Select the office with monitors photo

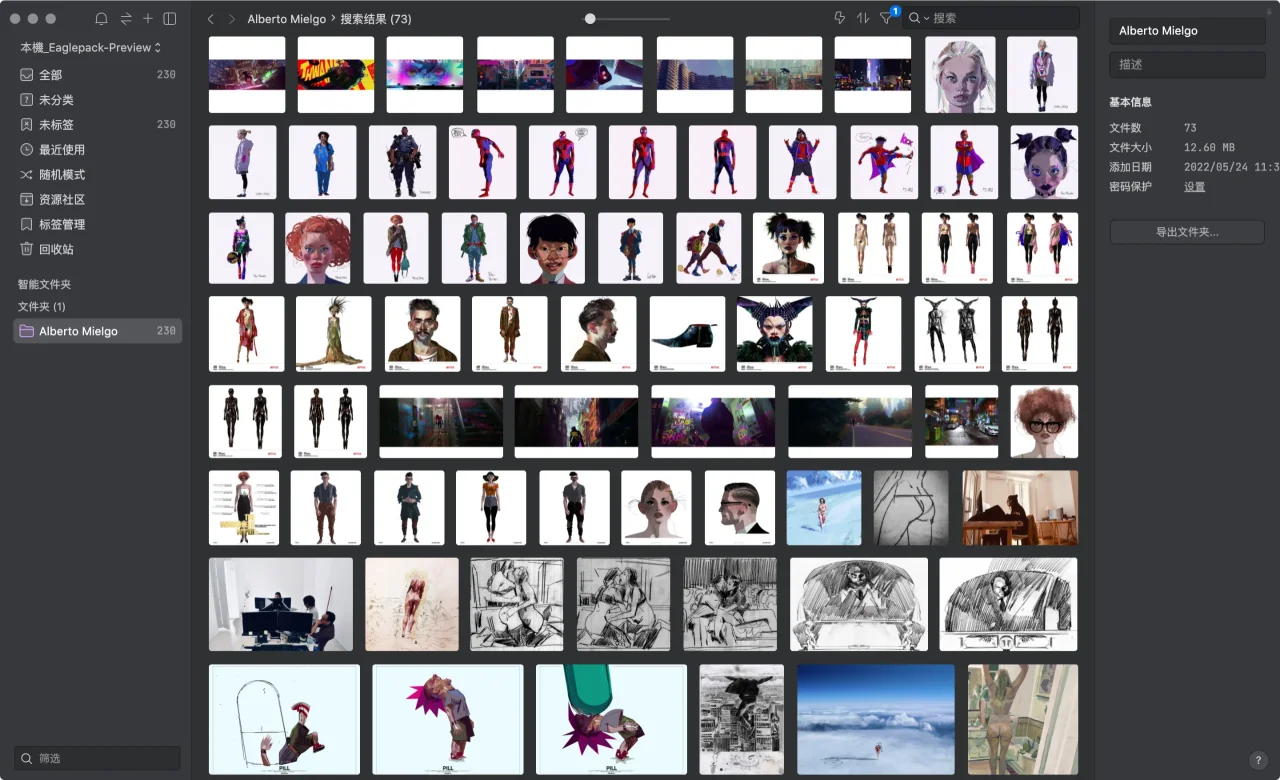pos(281,605)
